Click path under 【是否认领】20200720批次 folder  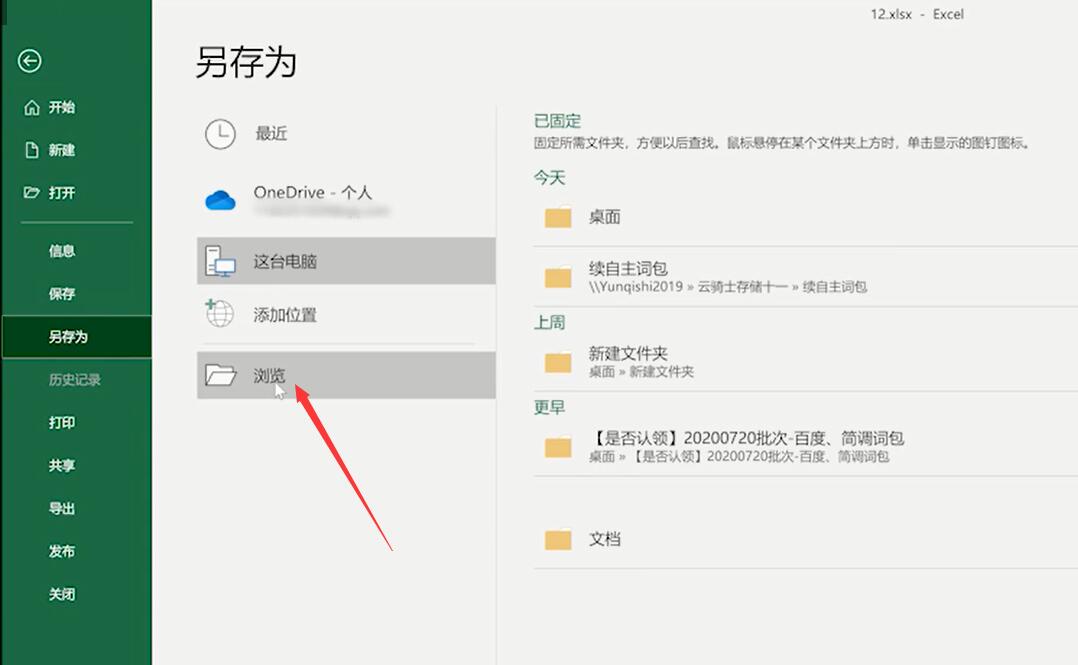(x=738, y=457)
